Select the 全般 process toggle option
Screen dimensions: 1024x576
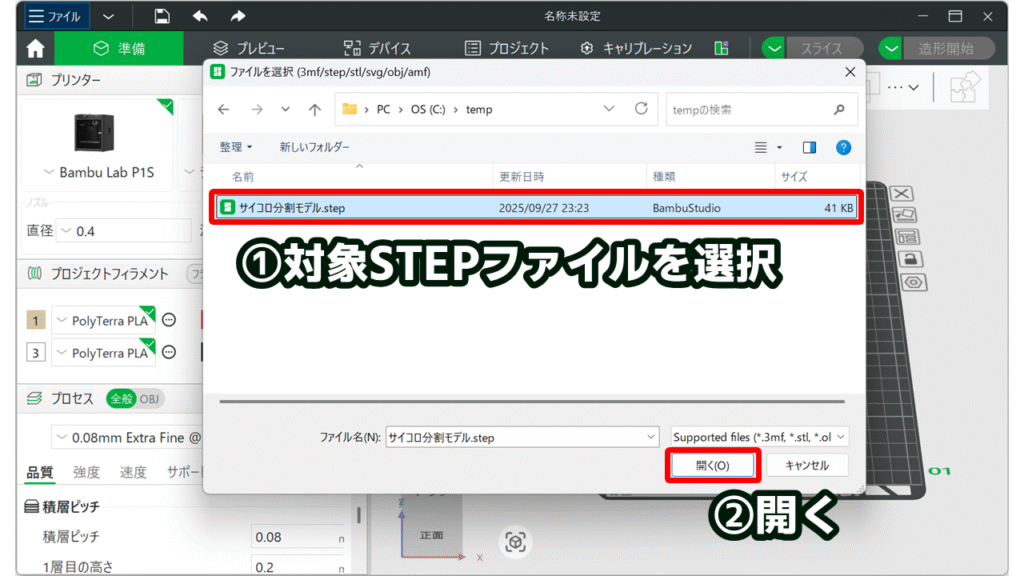[x=120, y=398]
